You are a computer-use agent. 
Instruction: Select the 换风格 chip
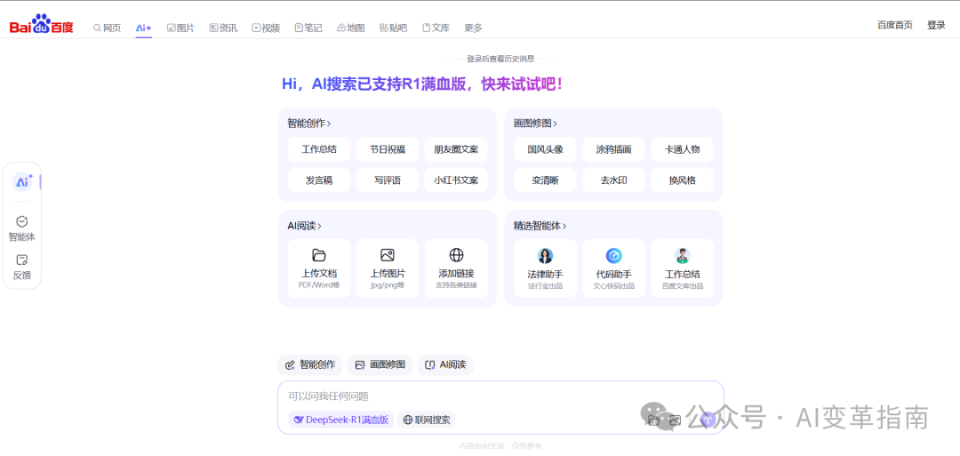(682, 181)
